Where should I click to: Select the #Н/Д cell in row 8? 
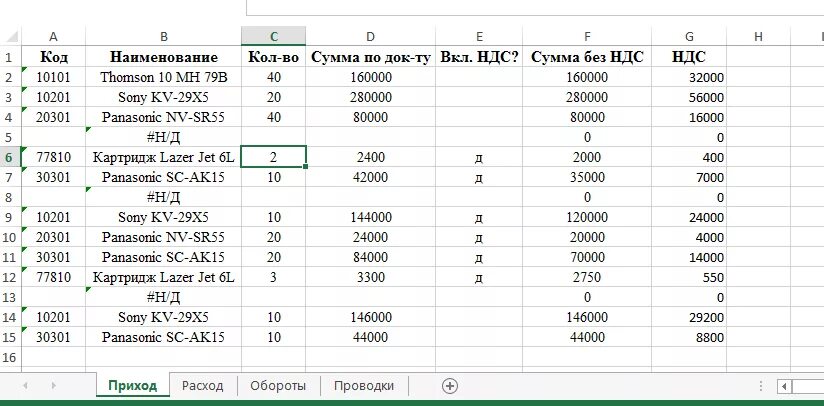point(163,197)
